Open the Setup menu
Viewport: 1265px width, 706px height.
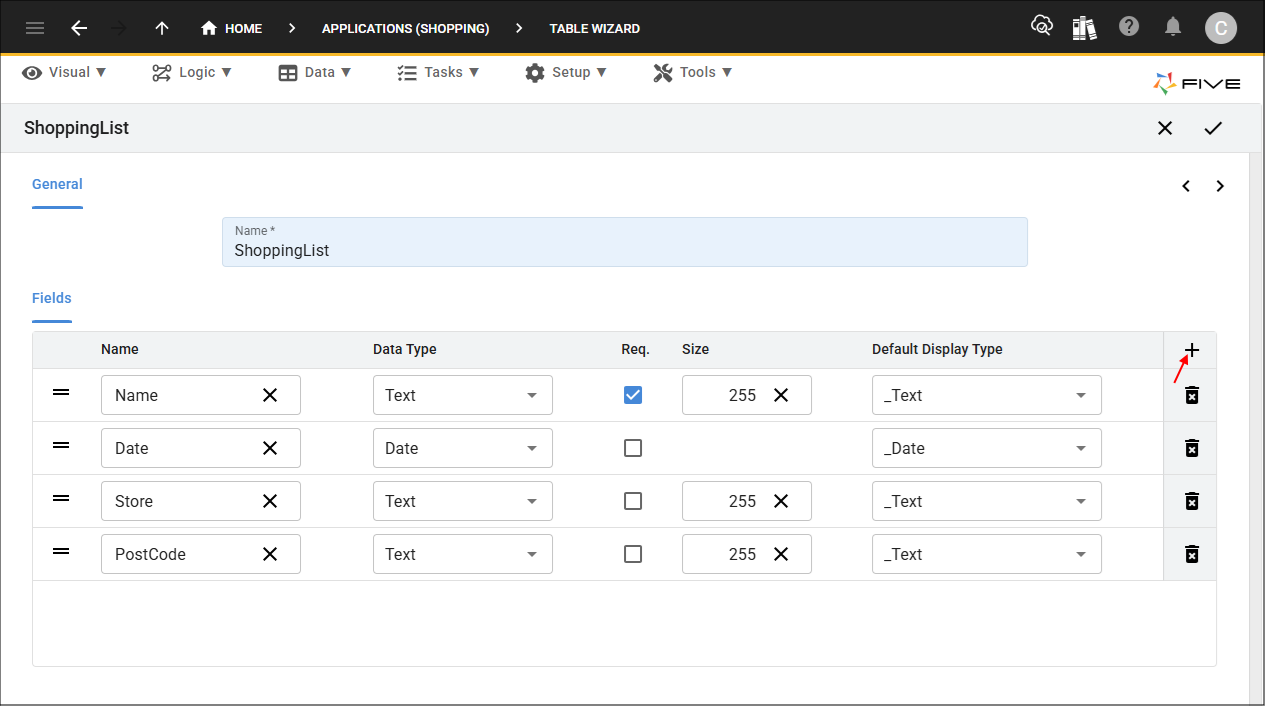(x=566, y=72)
